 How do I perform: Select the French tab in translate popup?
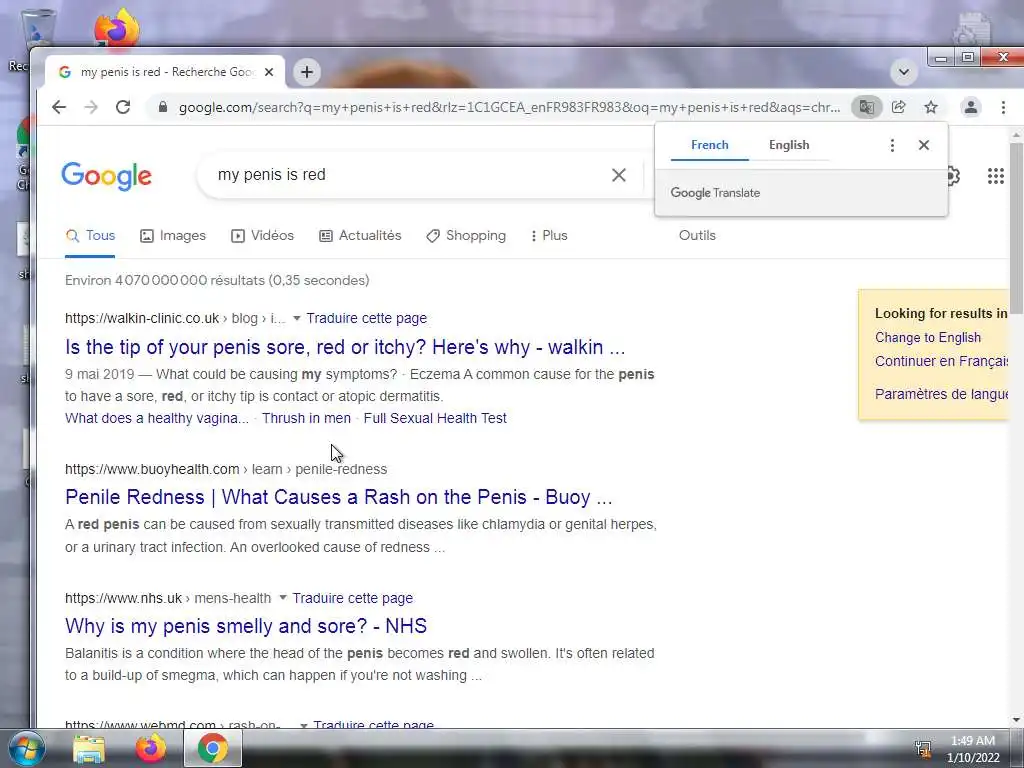click(709, 145)
